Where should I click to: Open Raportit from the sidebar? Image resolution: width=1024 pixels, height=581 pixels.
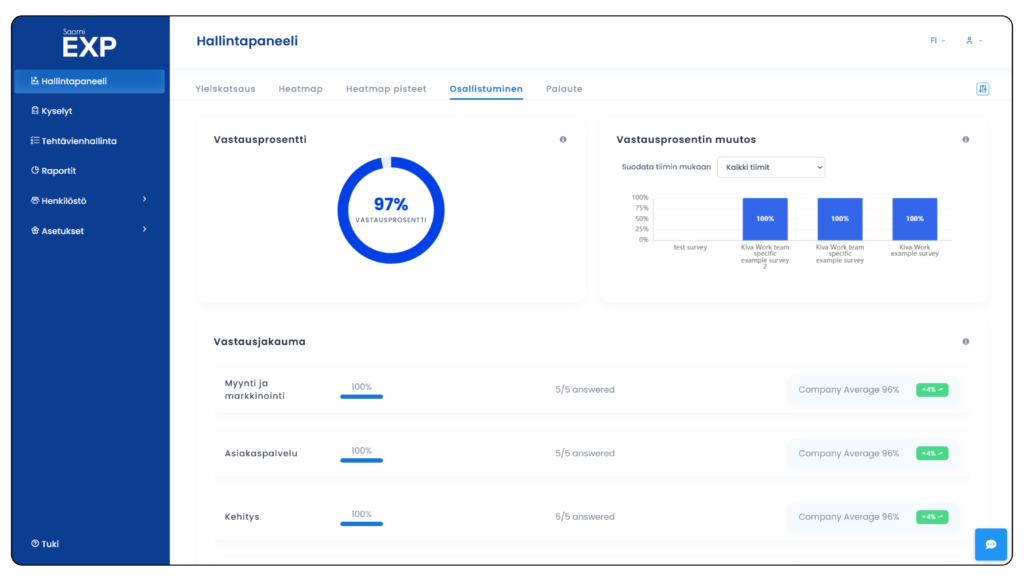[x=58, y=171]
